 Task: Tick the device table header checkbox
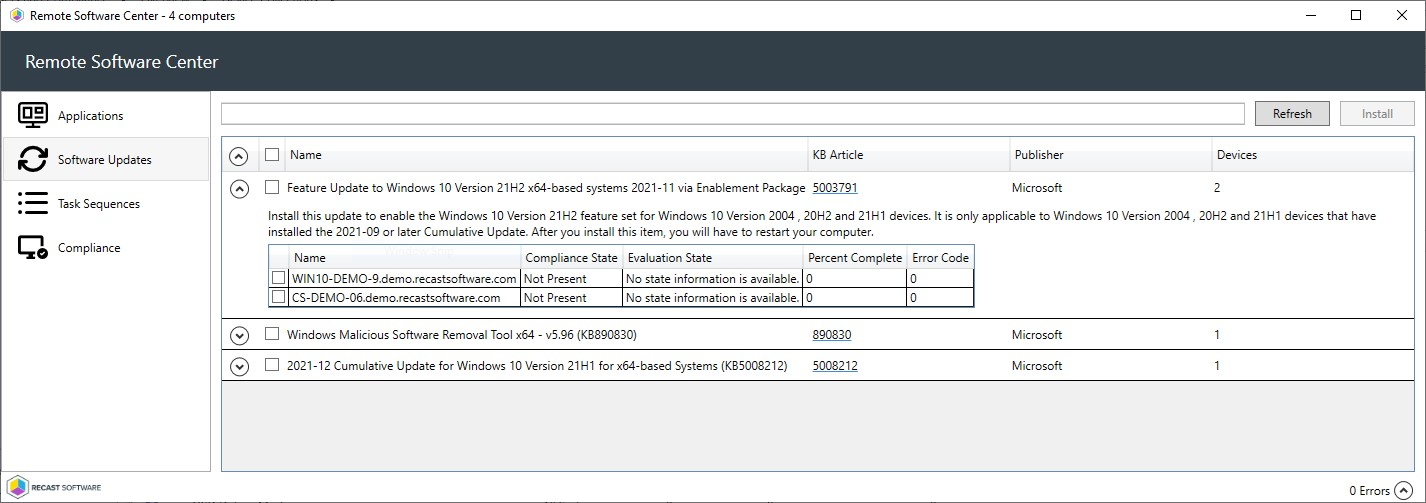(x=279, y=257)
